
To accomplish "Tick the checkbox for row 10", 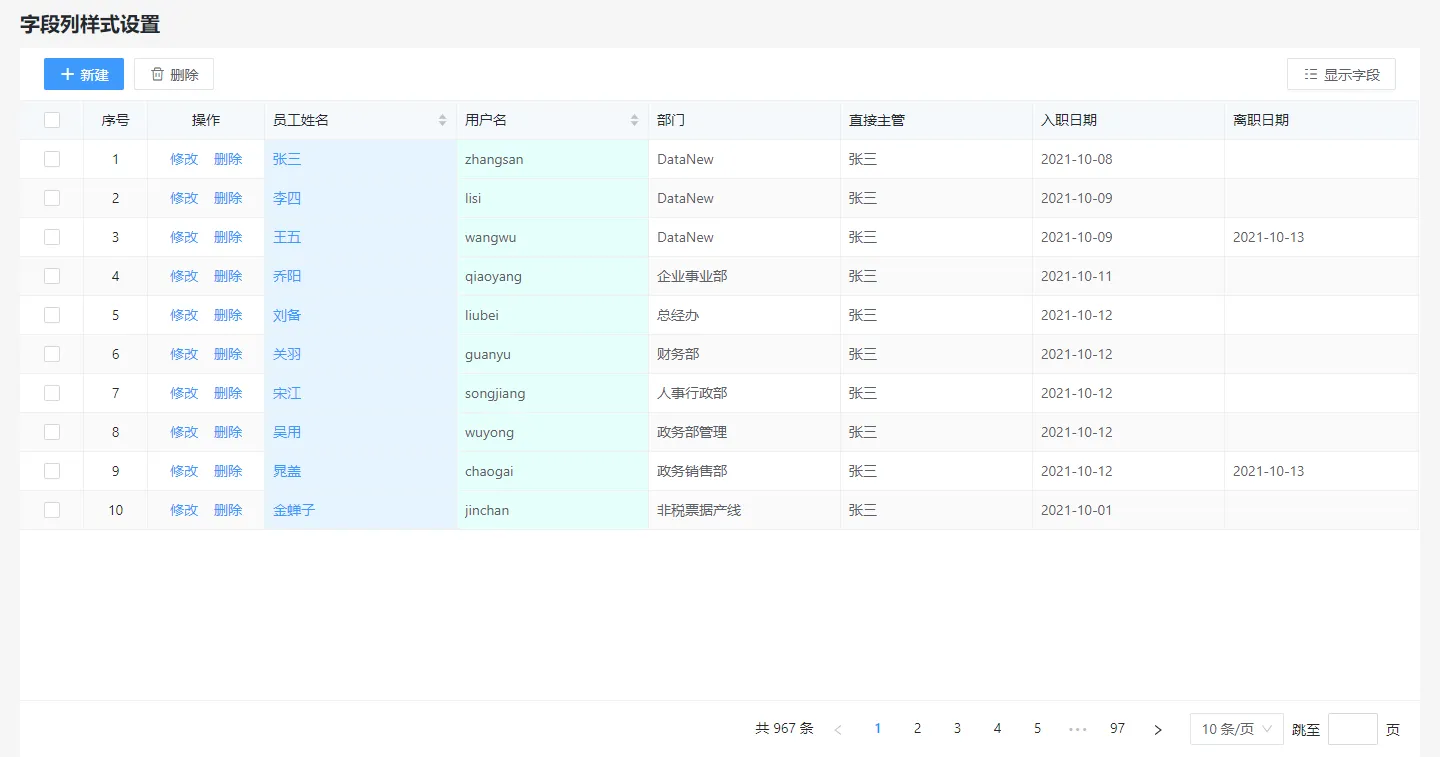I will [x=52, y=510].
